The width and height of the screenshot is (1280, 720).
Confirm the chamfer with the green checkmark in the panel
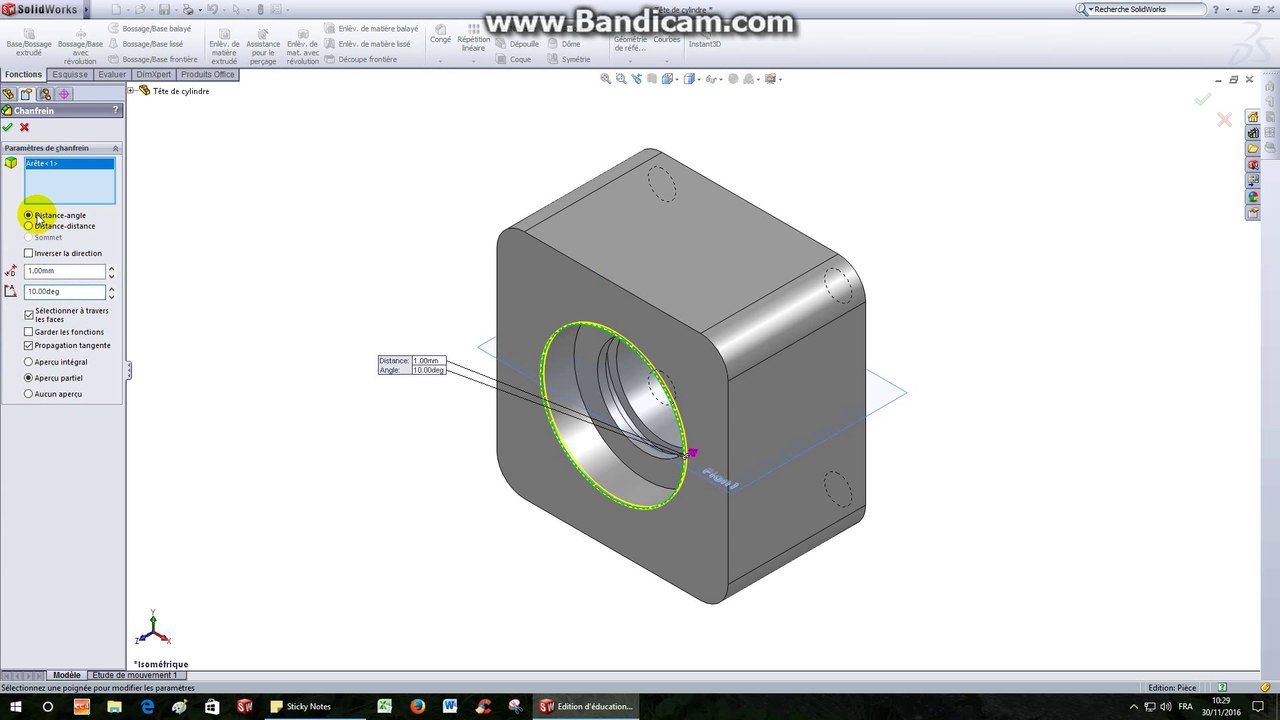point(8,127)
